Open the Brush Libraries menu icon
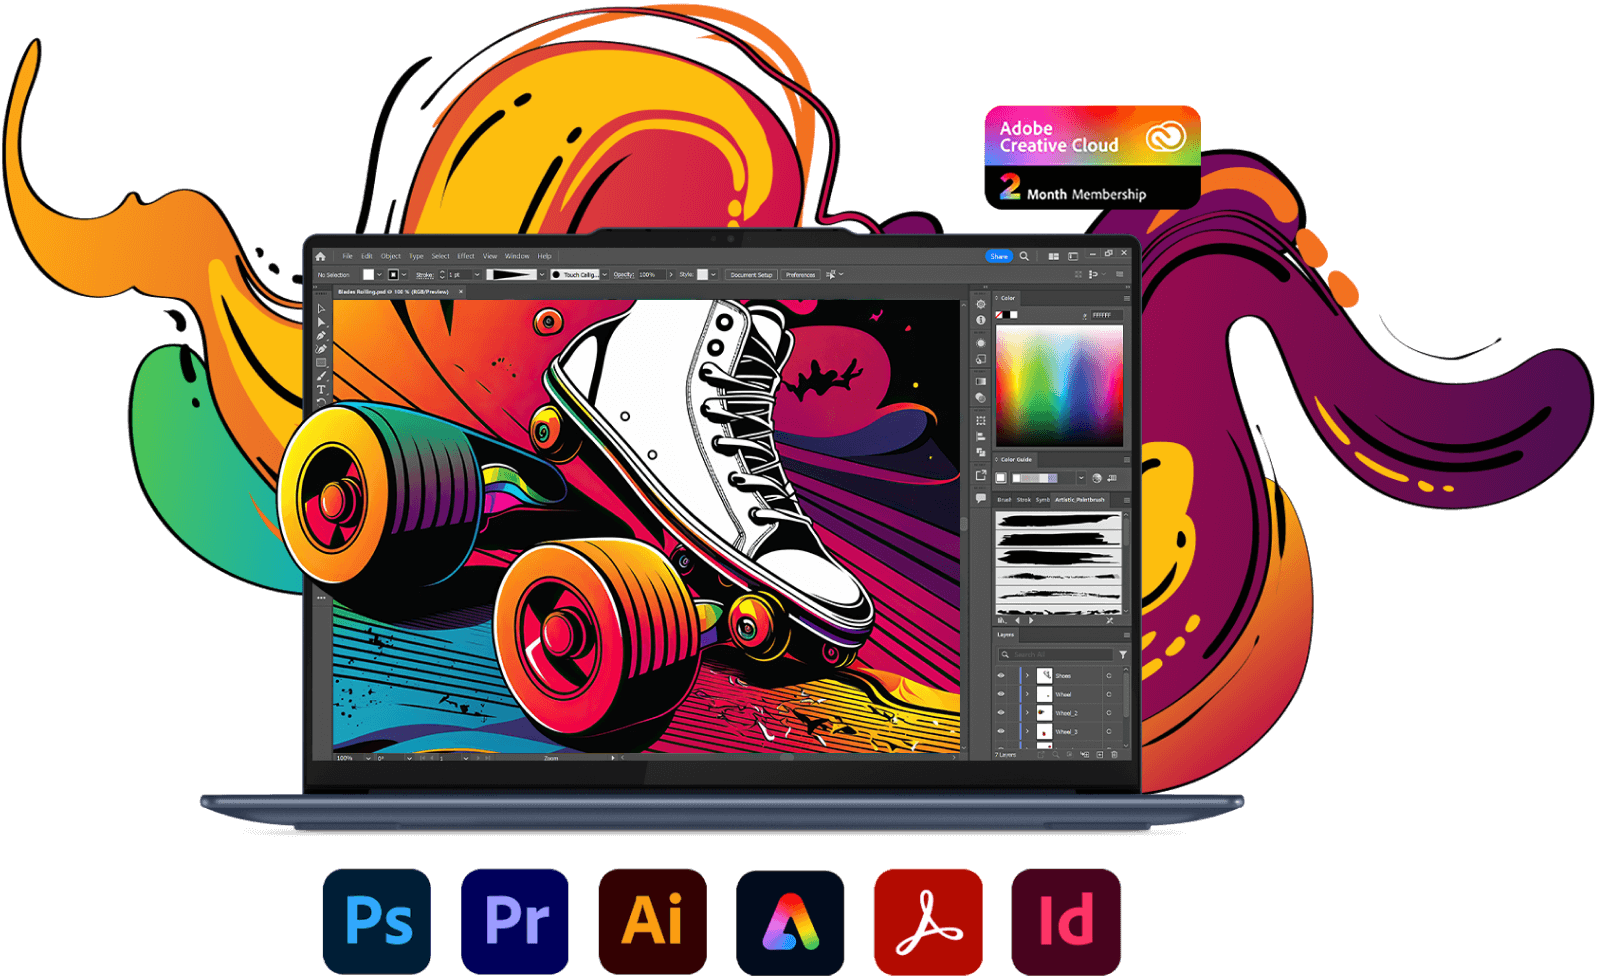 [x=1002, y=621]
